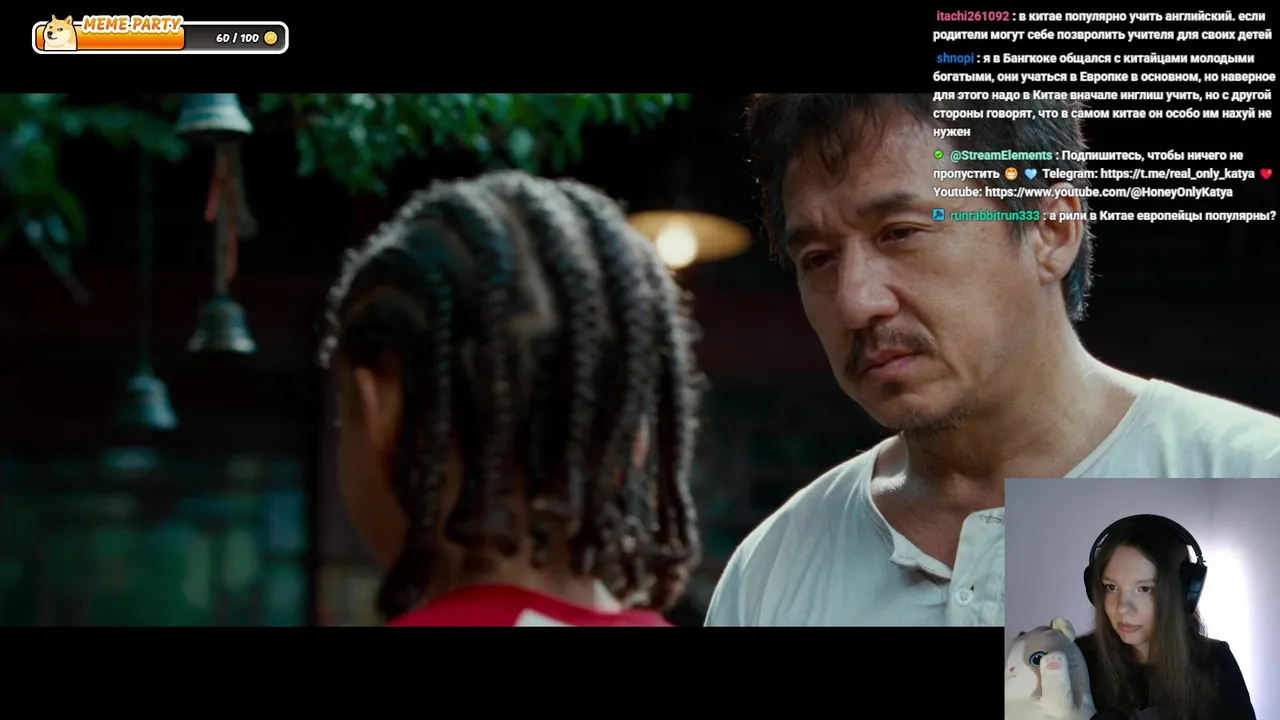Click username @StreamElements in chat
Viewport: 1280px width, 720px height.
coord(1001,155)
